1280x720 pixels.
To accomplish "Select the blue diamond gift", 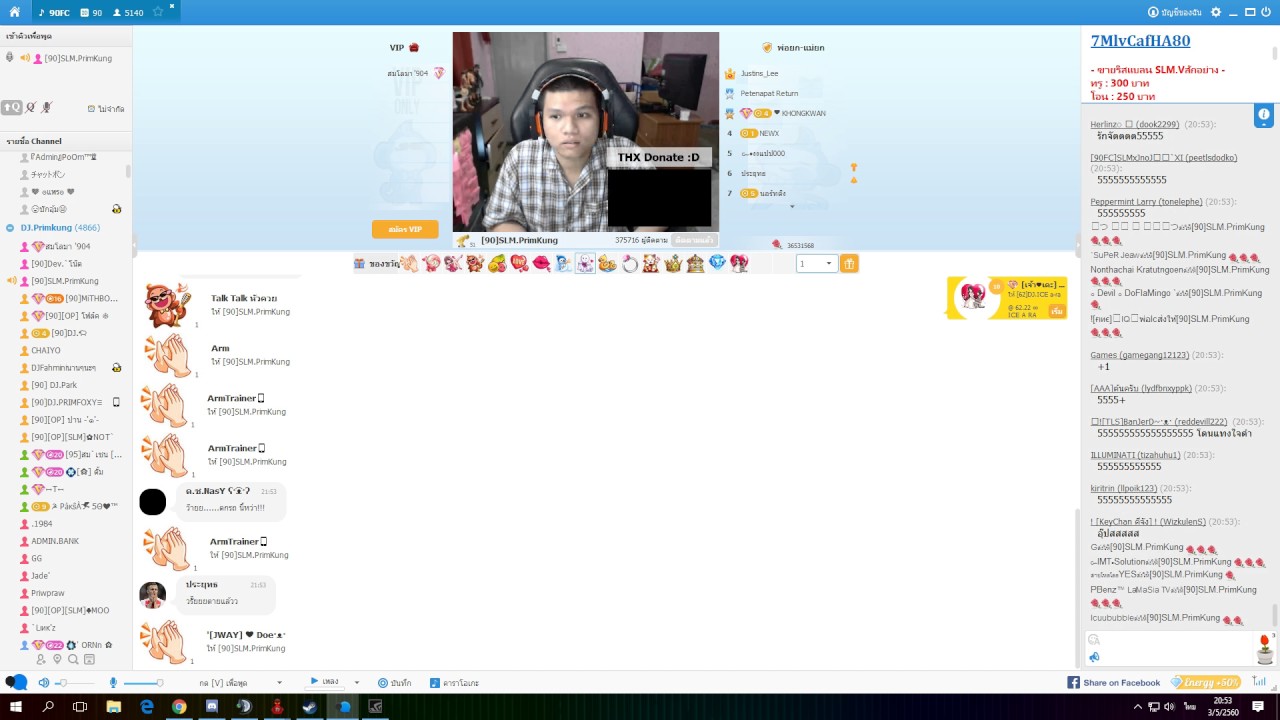I will (x=717, y=263).
